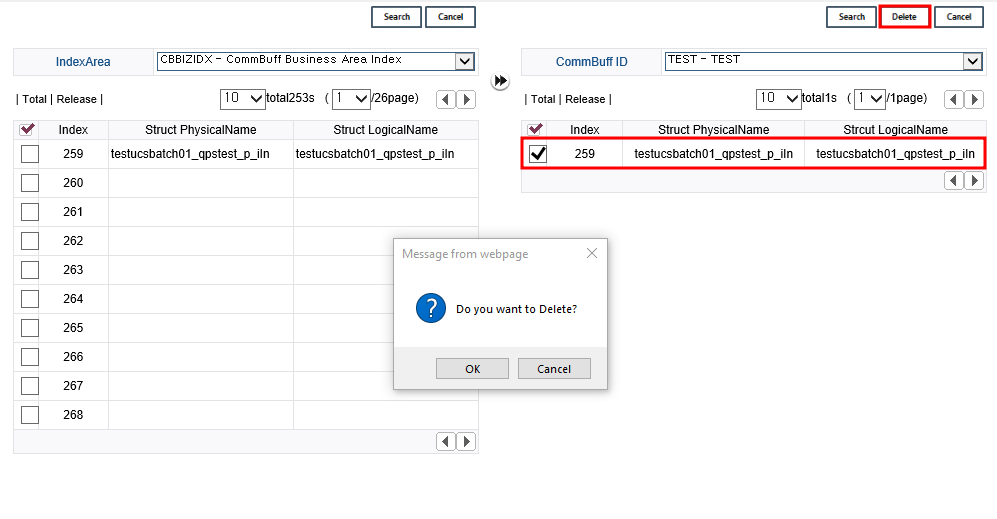Open the IndexArea dropdown

[464, 61]
